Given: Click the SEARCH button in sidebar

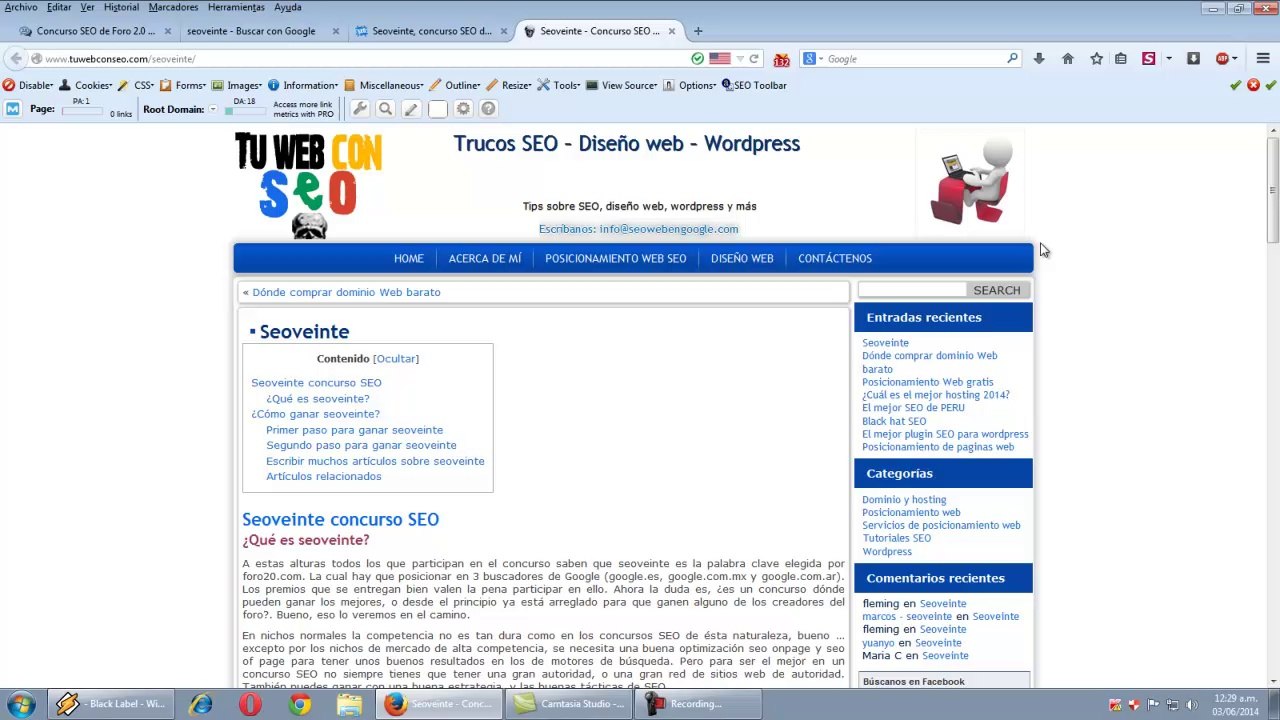Looking at the screenshot, I should click(x=997, y=290).
